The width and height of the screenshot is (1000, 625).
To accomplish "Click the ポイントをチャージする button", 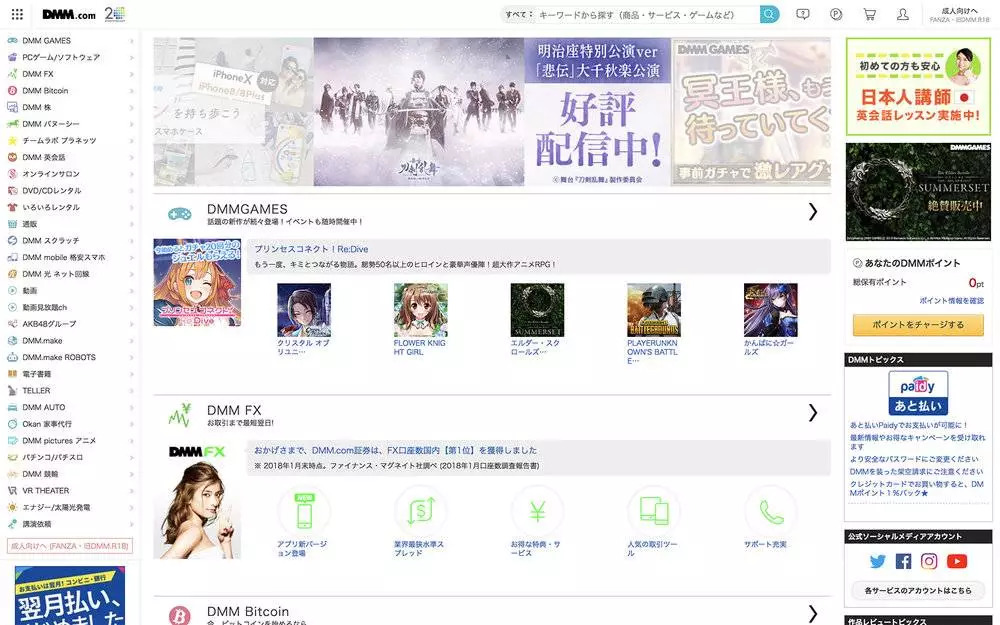I will [918, 325].
